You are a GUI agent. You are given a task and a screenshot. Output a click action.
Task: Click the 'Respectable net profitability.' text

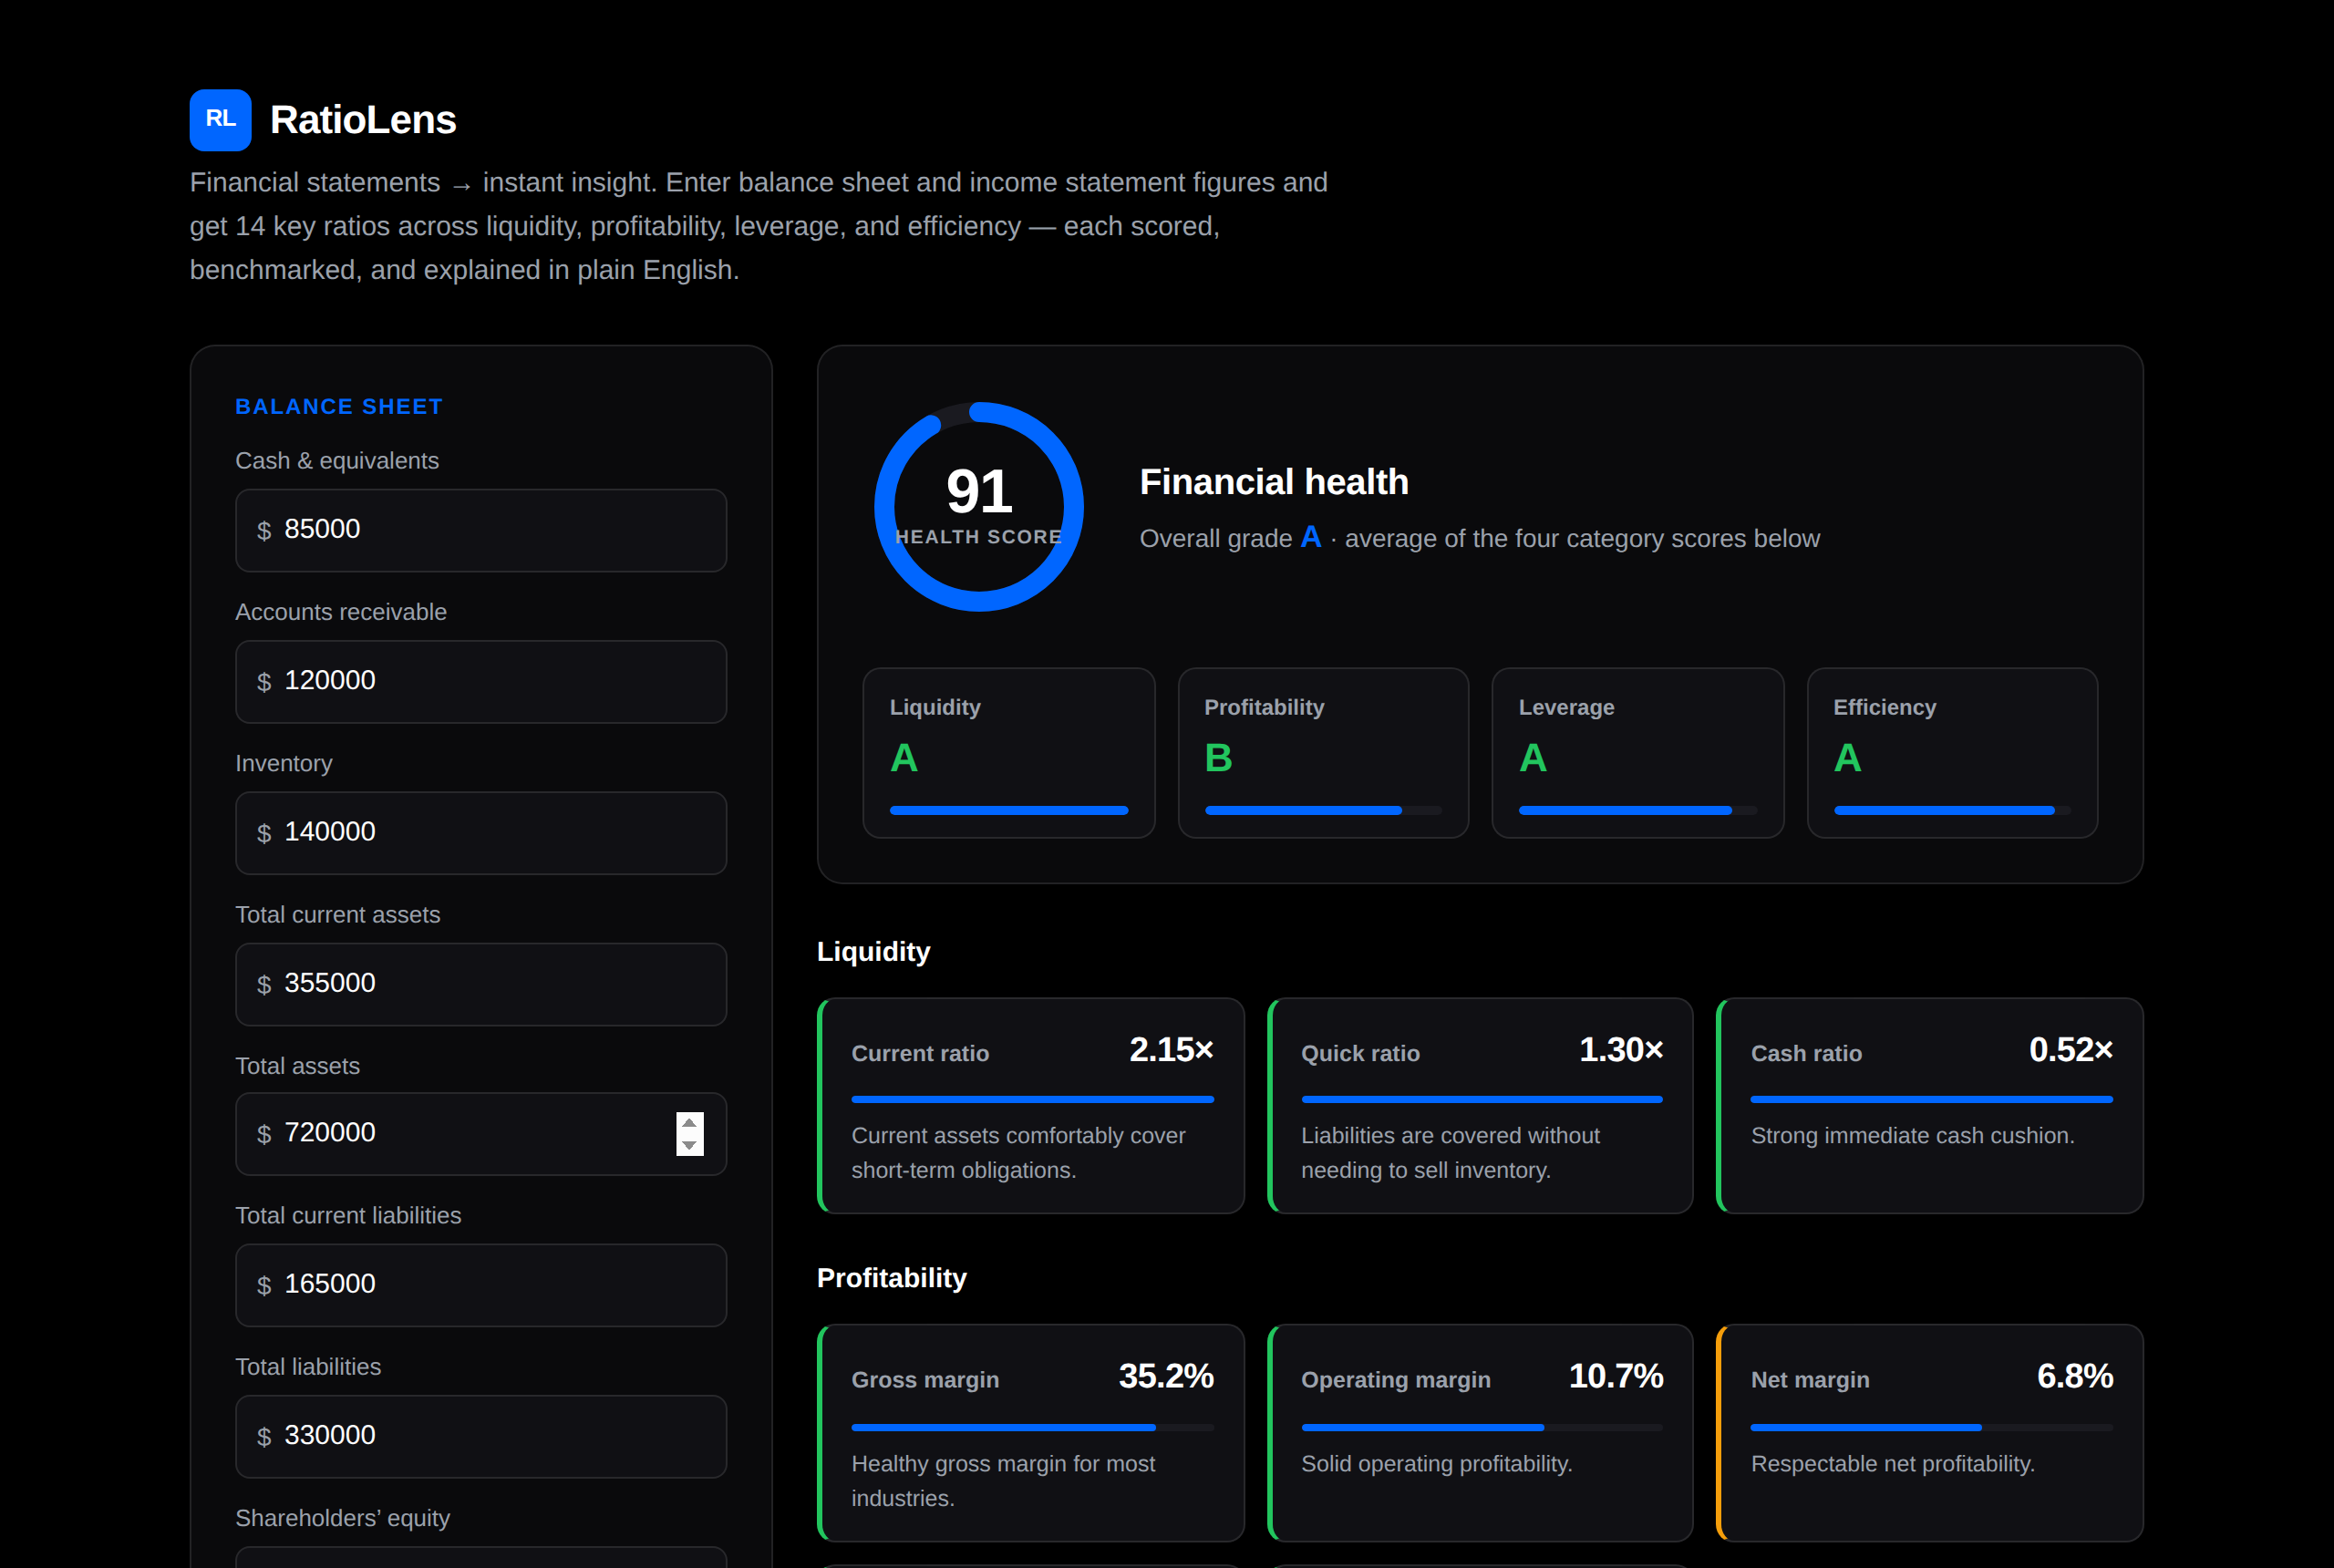(x=1893, y=1464)
